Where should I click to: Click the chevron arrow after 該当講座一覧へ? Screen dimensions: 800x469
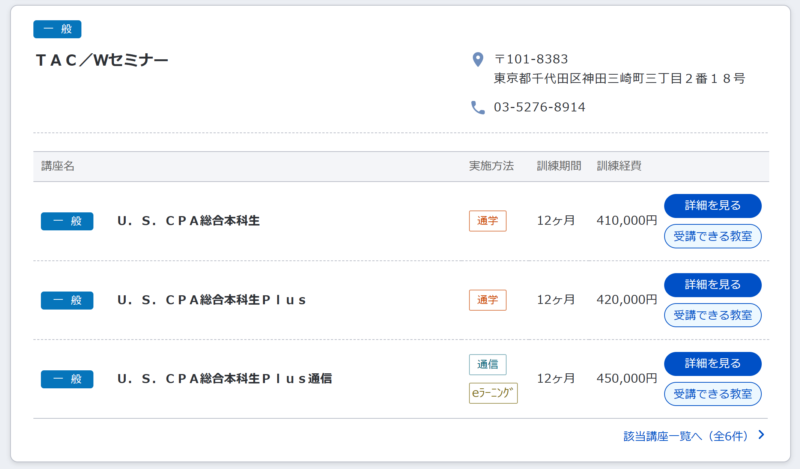[x=761, y=435]
